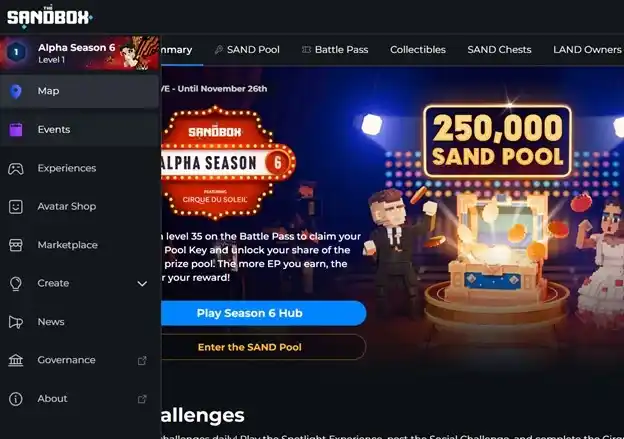Open Governance external link arrow
The height and width of the screenshot is (439, 624).
142,361
